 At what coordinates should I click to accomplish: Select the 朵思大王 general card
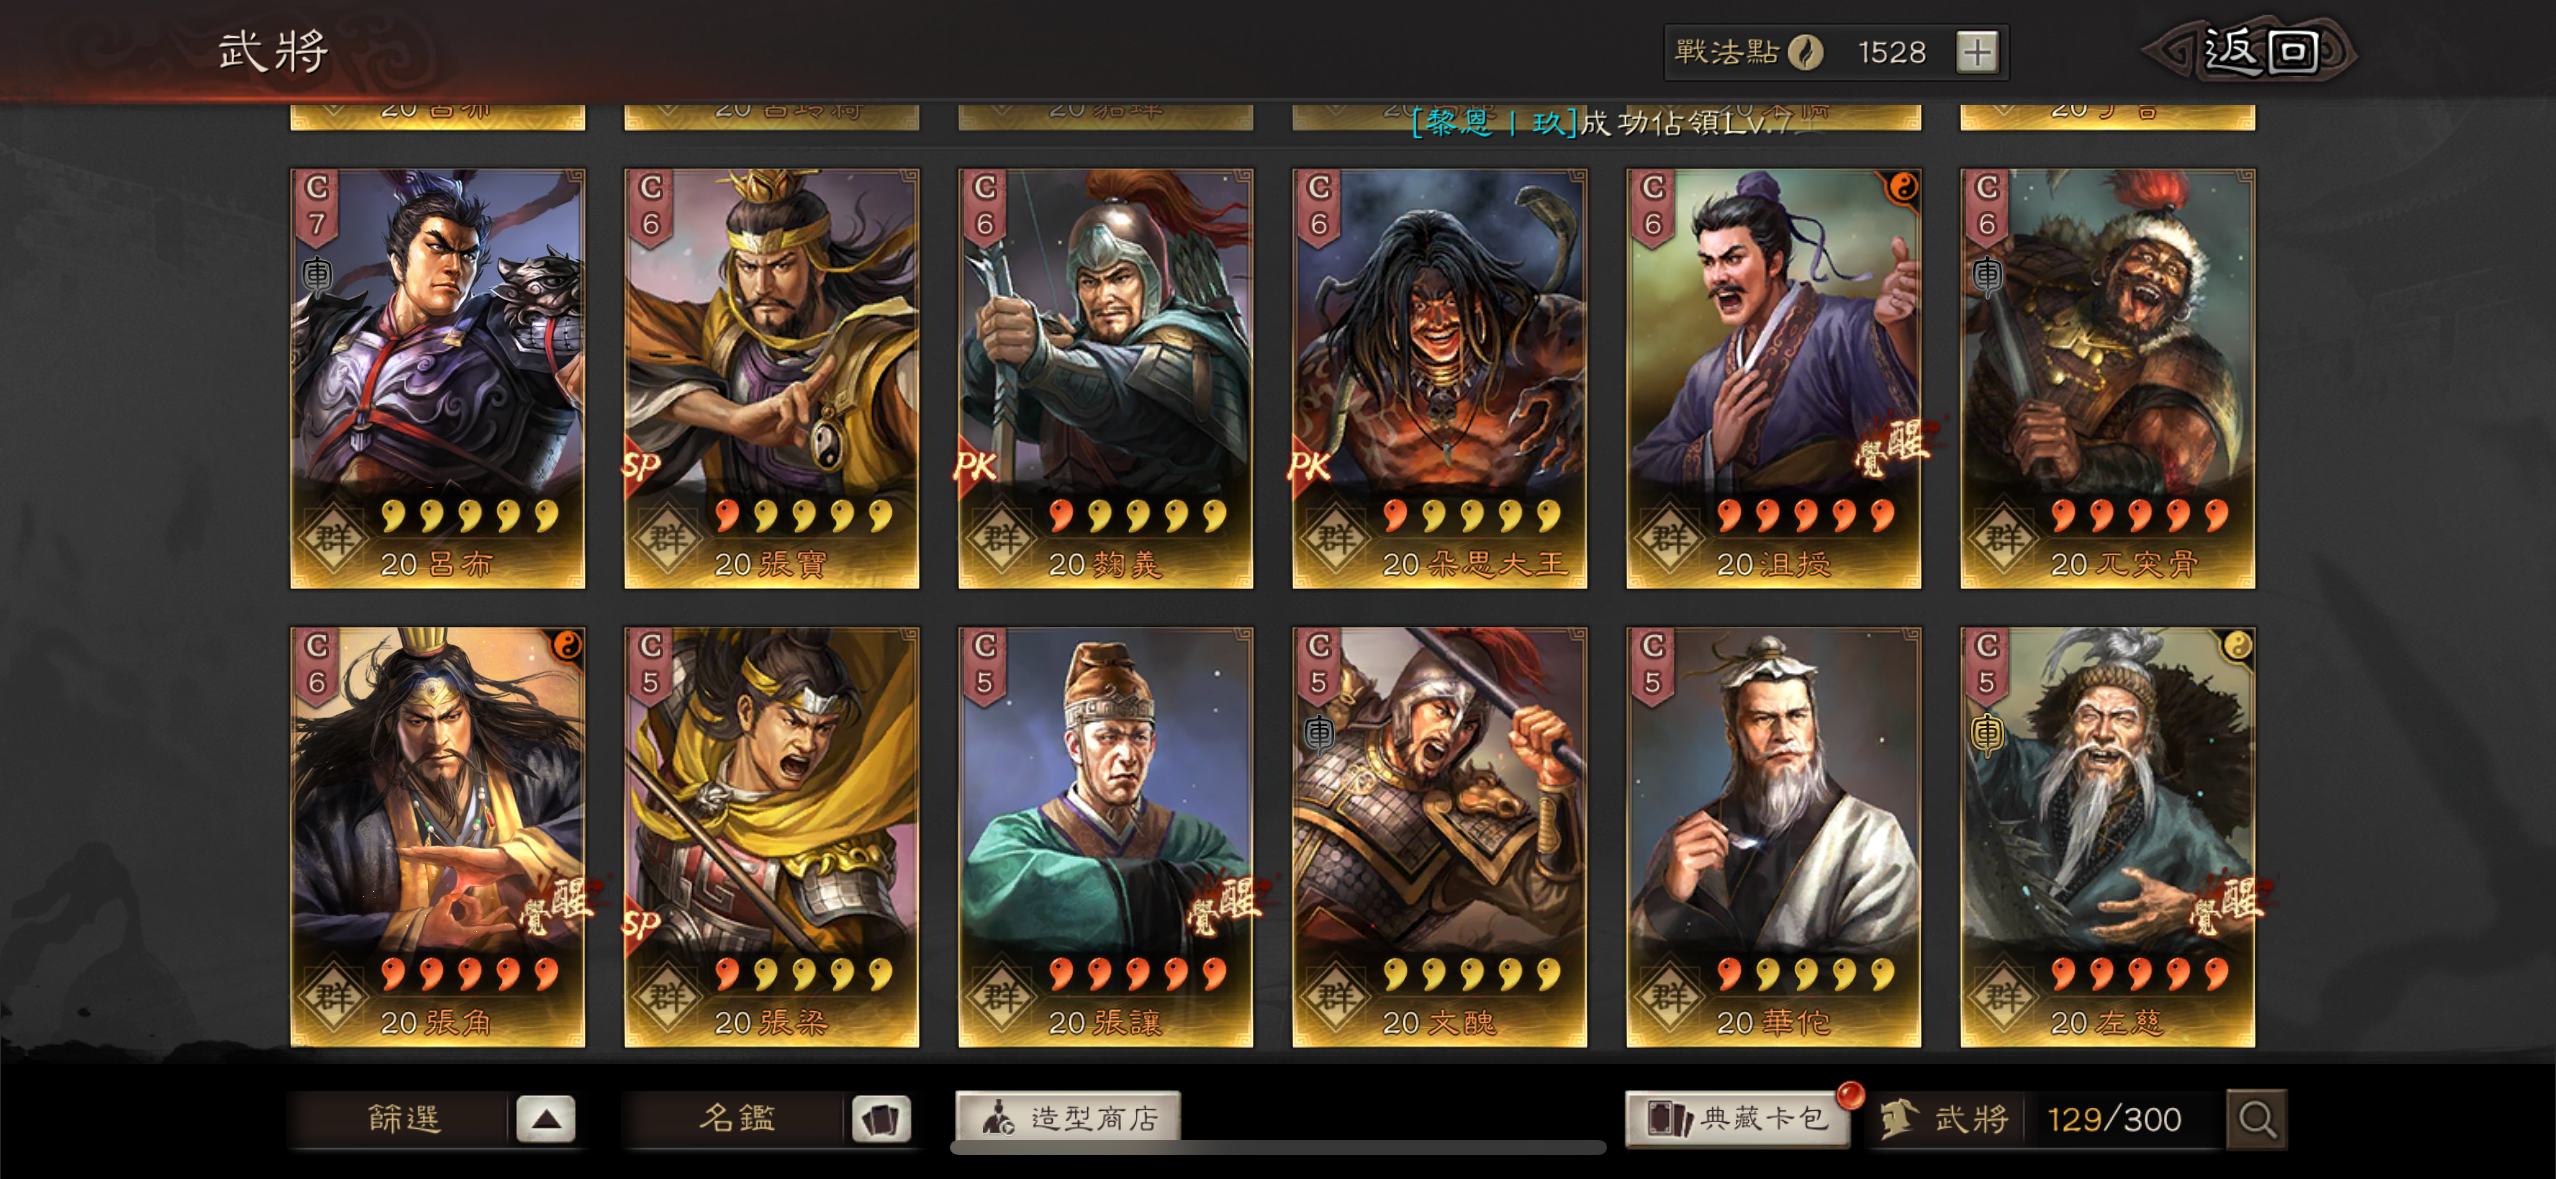[1439, 378]
